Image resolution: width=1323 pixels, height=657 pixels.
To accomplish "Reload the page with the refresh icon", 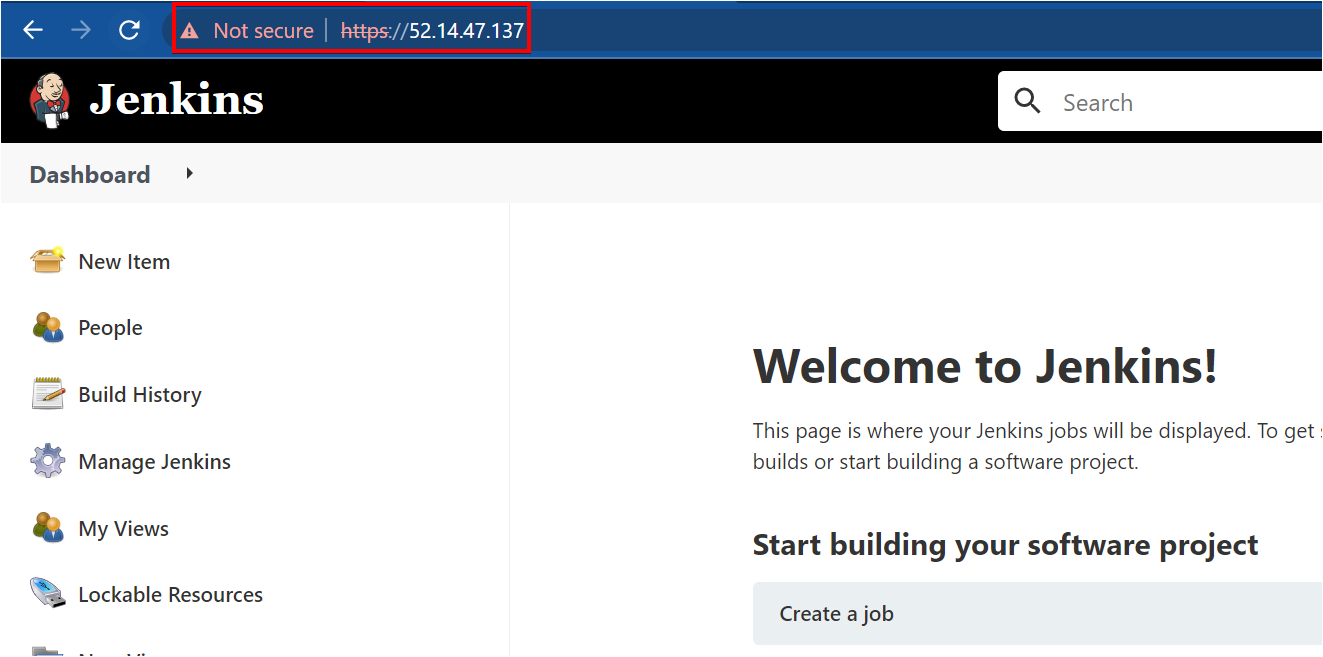I will pyautogui.click(x=129, y=30).
